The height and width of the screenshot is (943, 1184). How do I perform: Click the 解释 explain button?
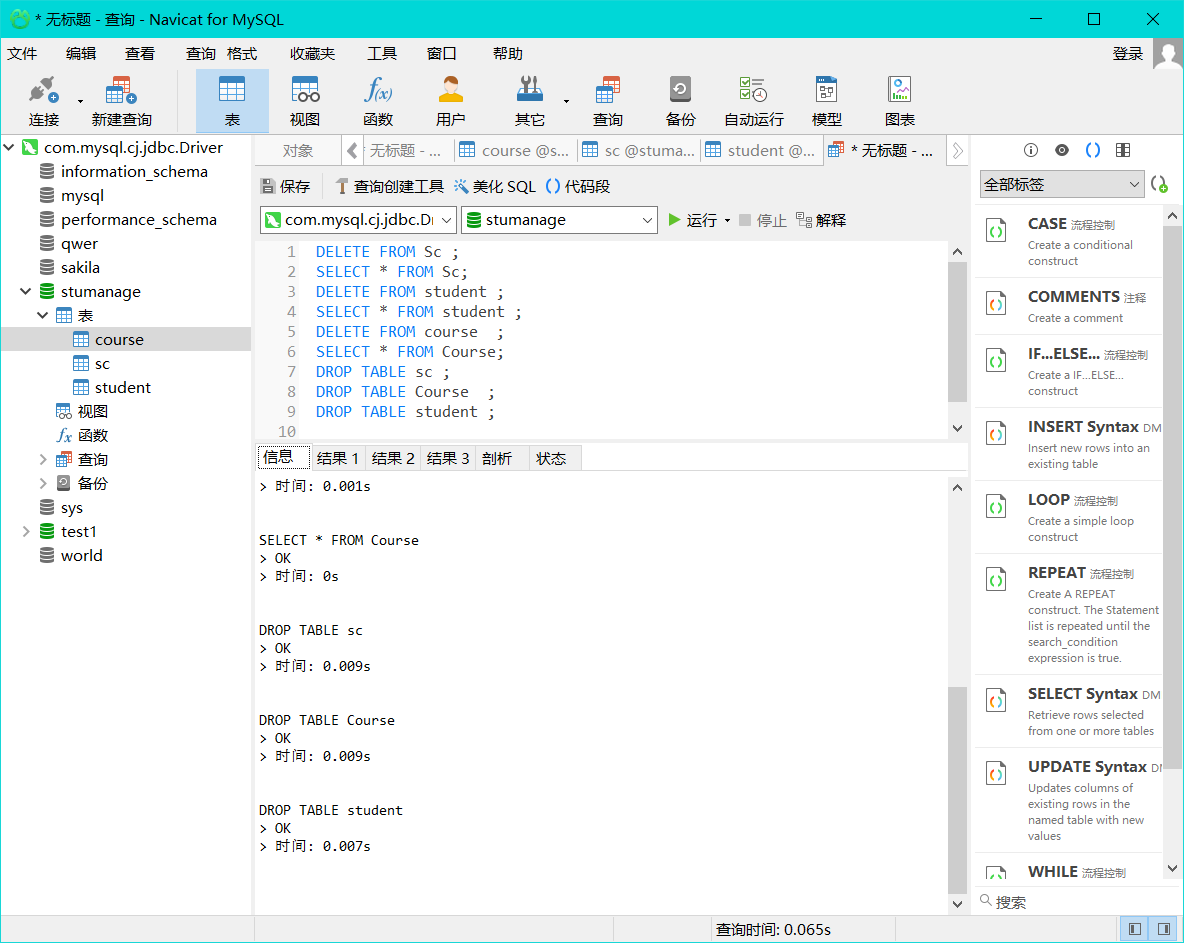pos(822,220)
